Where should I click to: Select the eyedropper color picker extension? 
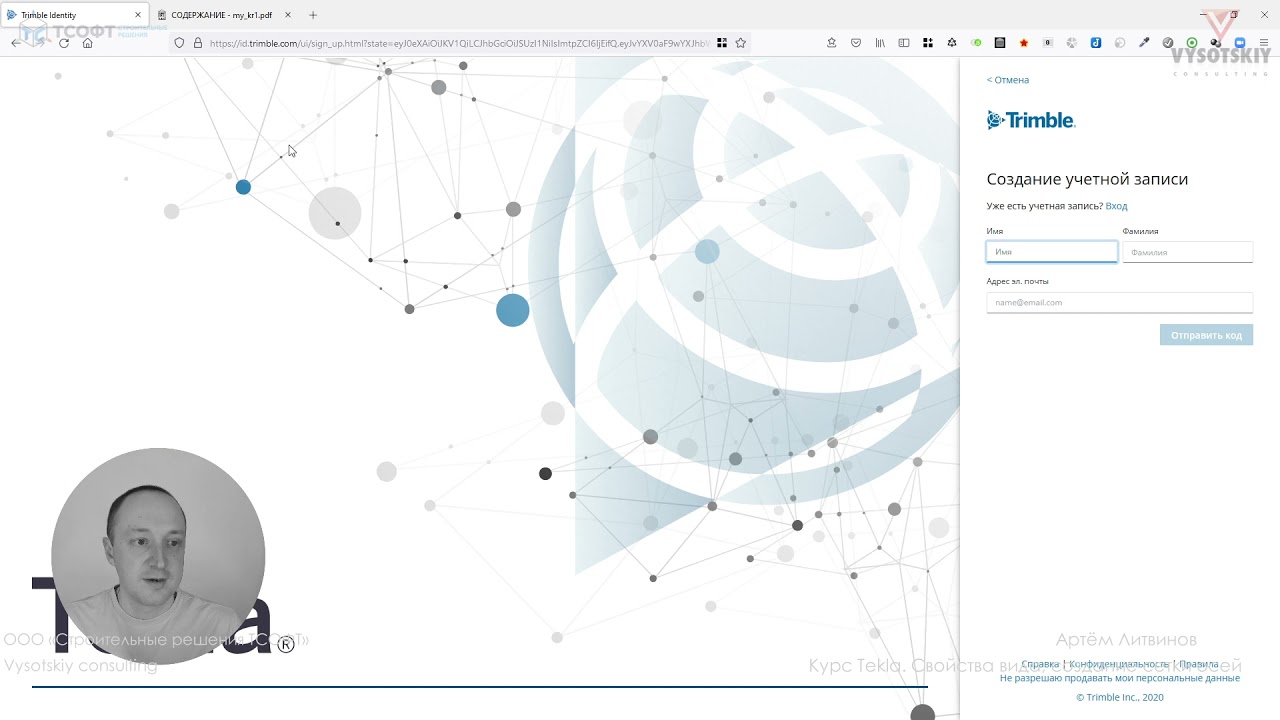1144,43
